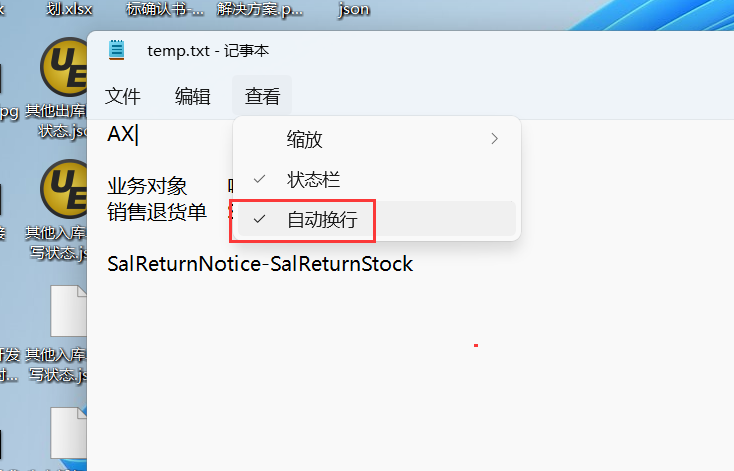Open the 文件 menu
Image resolution: width=734 pixels, height=471 pixels.
point(123,96)
